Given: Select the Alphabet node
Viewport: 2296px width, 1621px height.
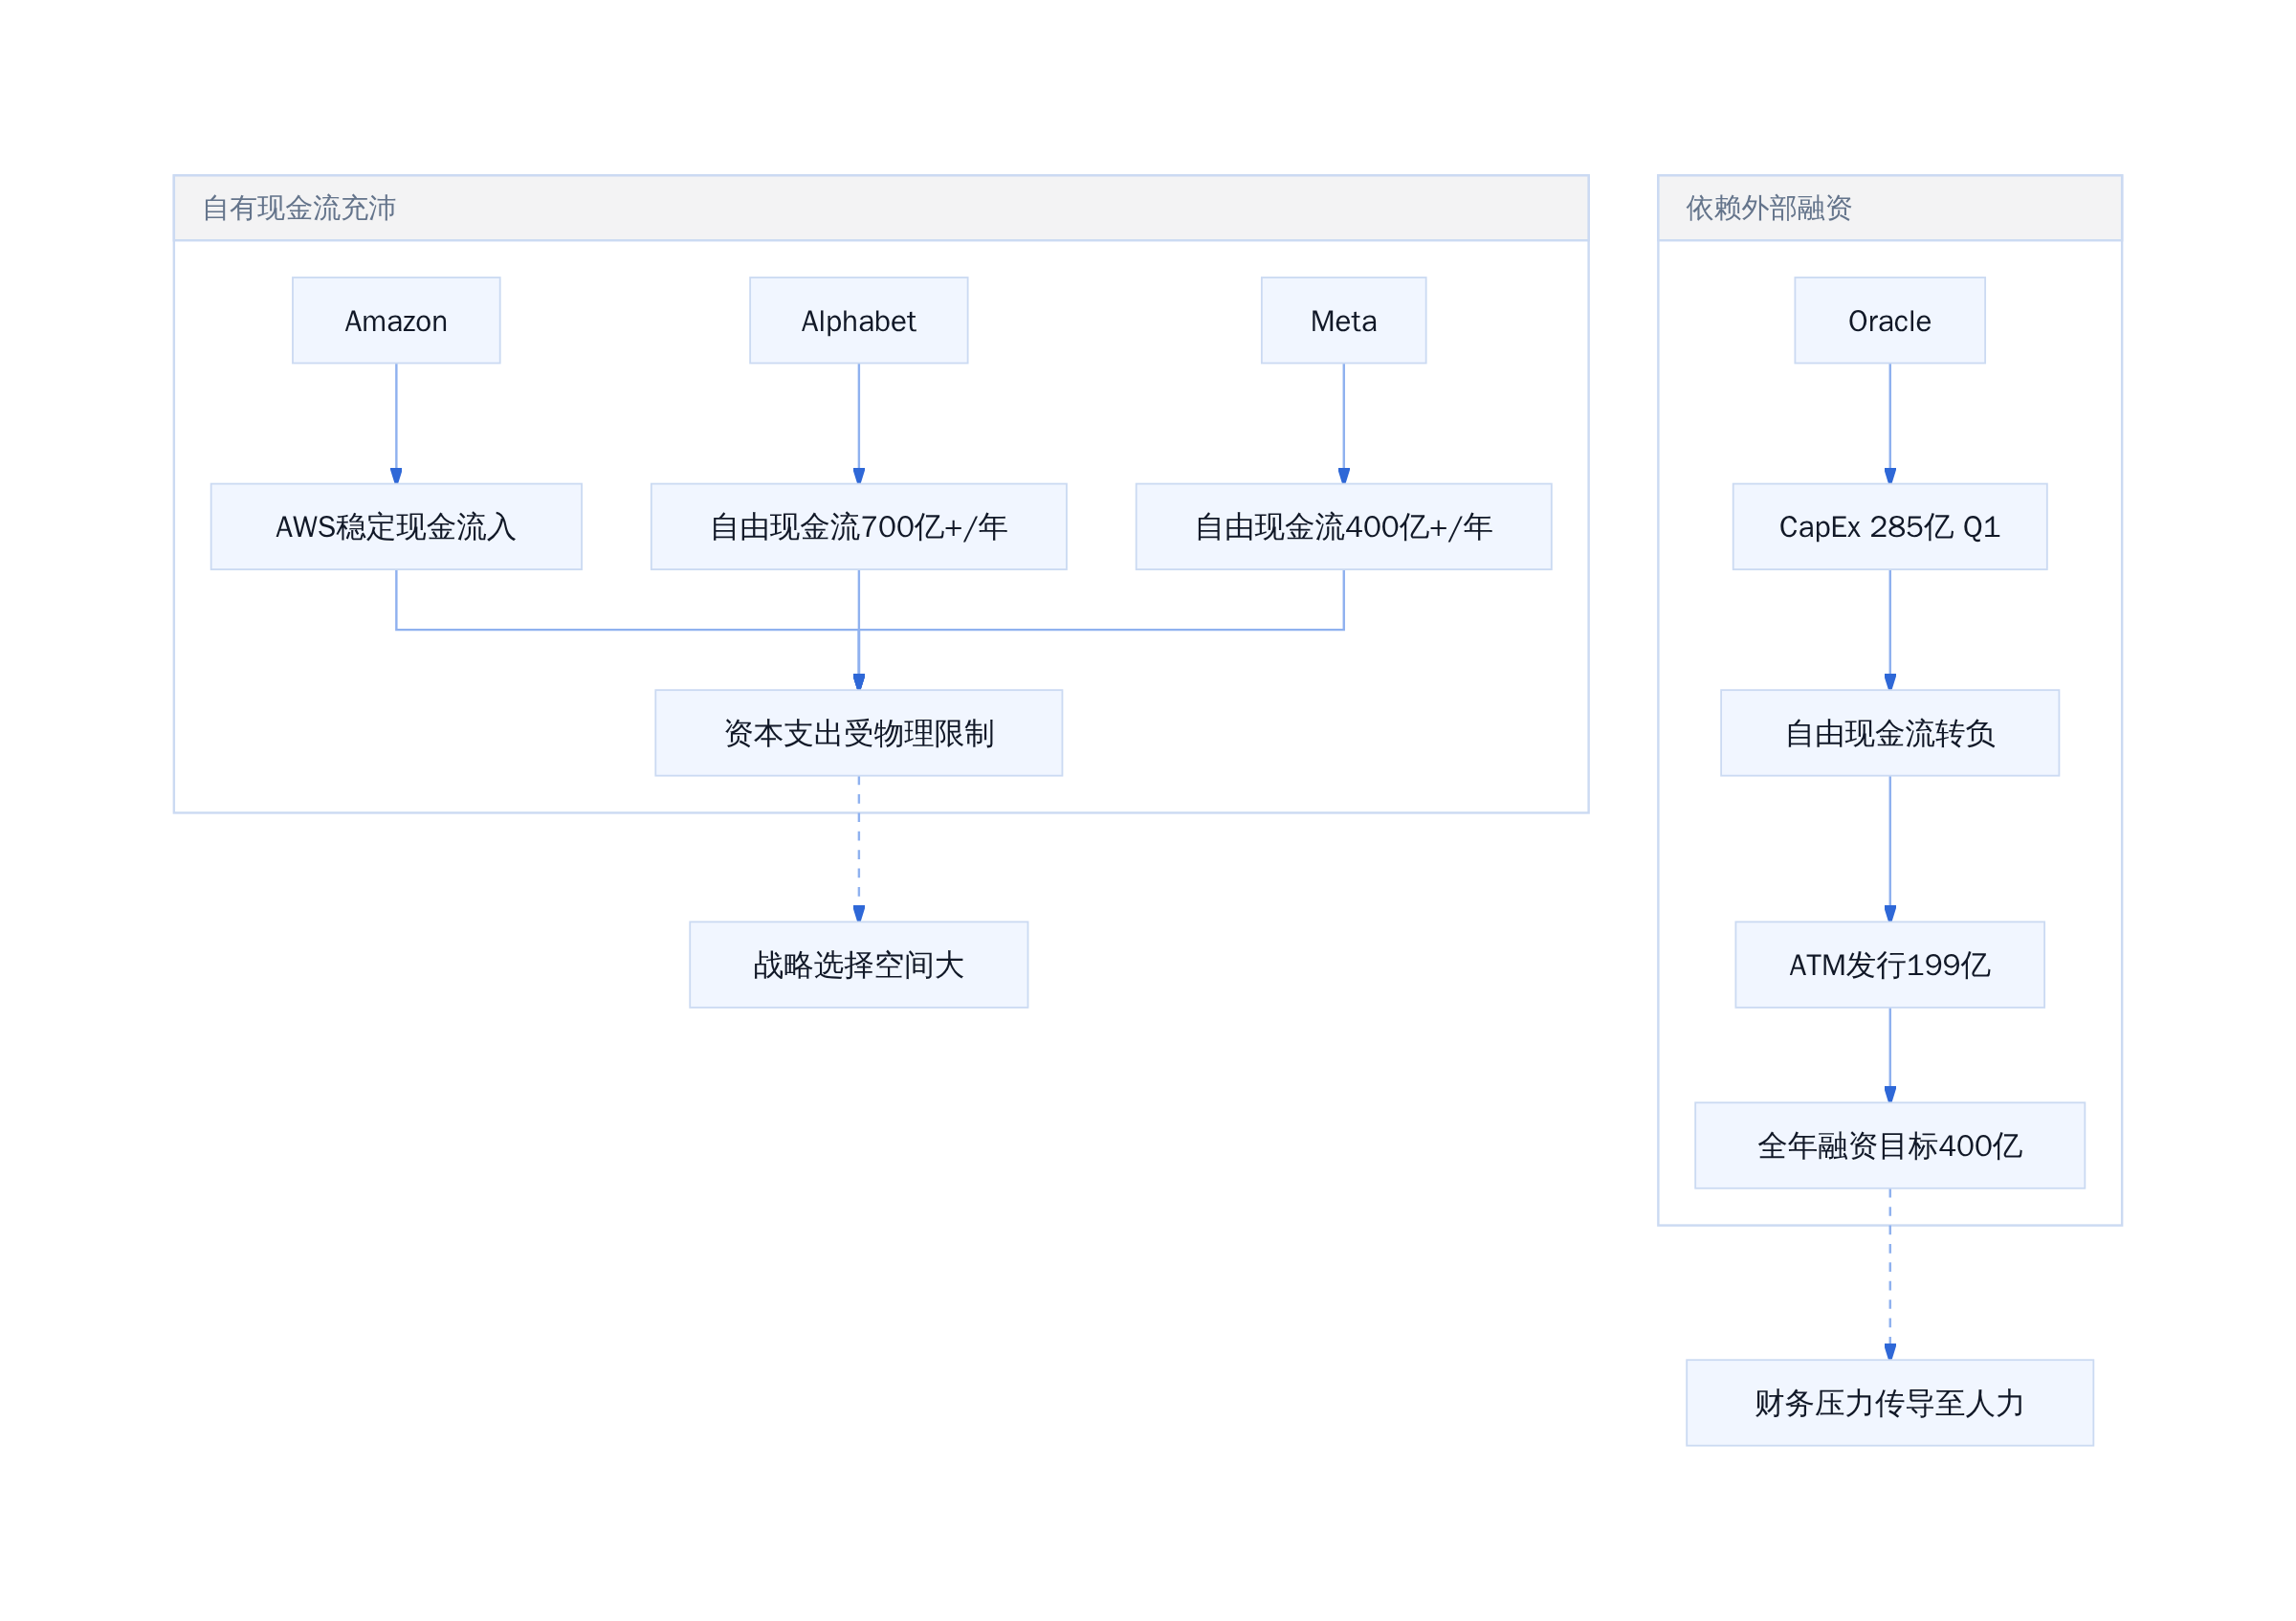Looking at the screenshot, I should pyautogui.click(x=859, y=321).
